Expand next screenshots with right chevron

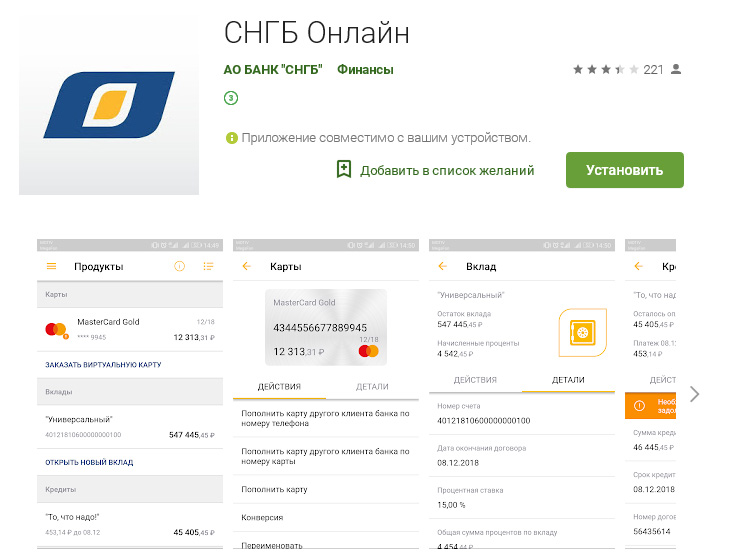(x=695, y=394)
